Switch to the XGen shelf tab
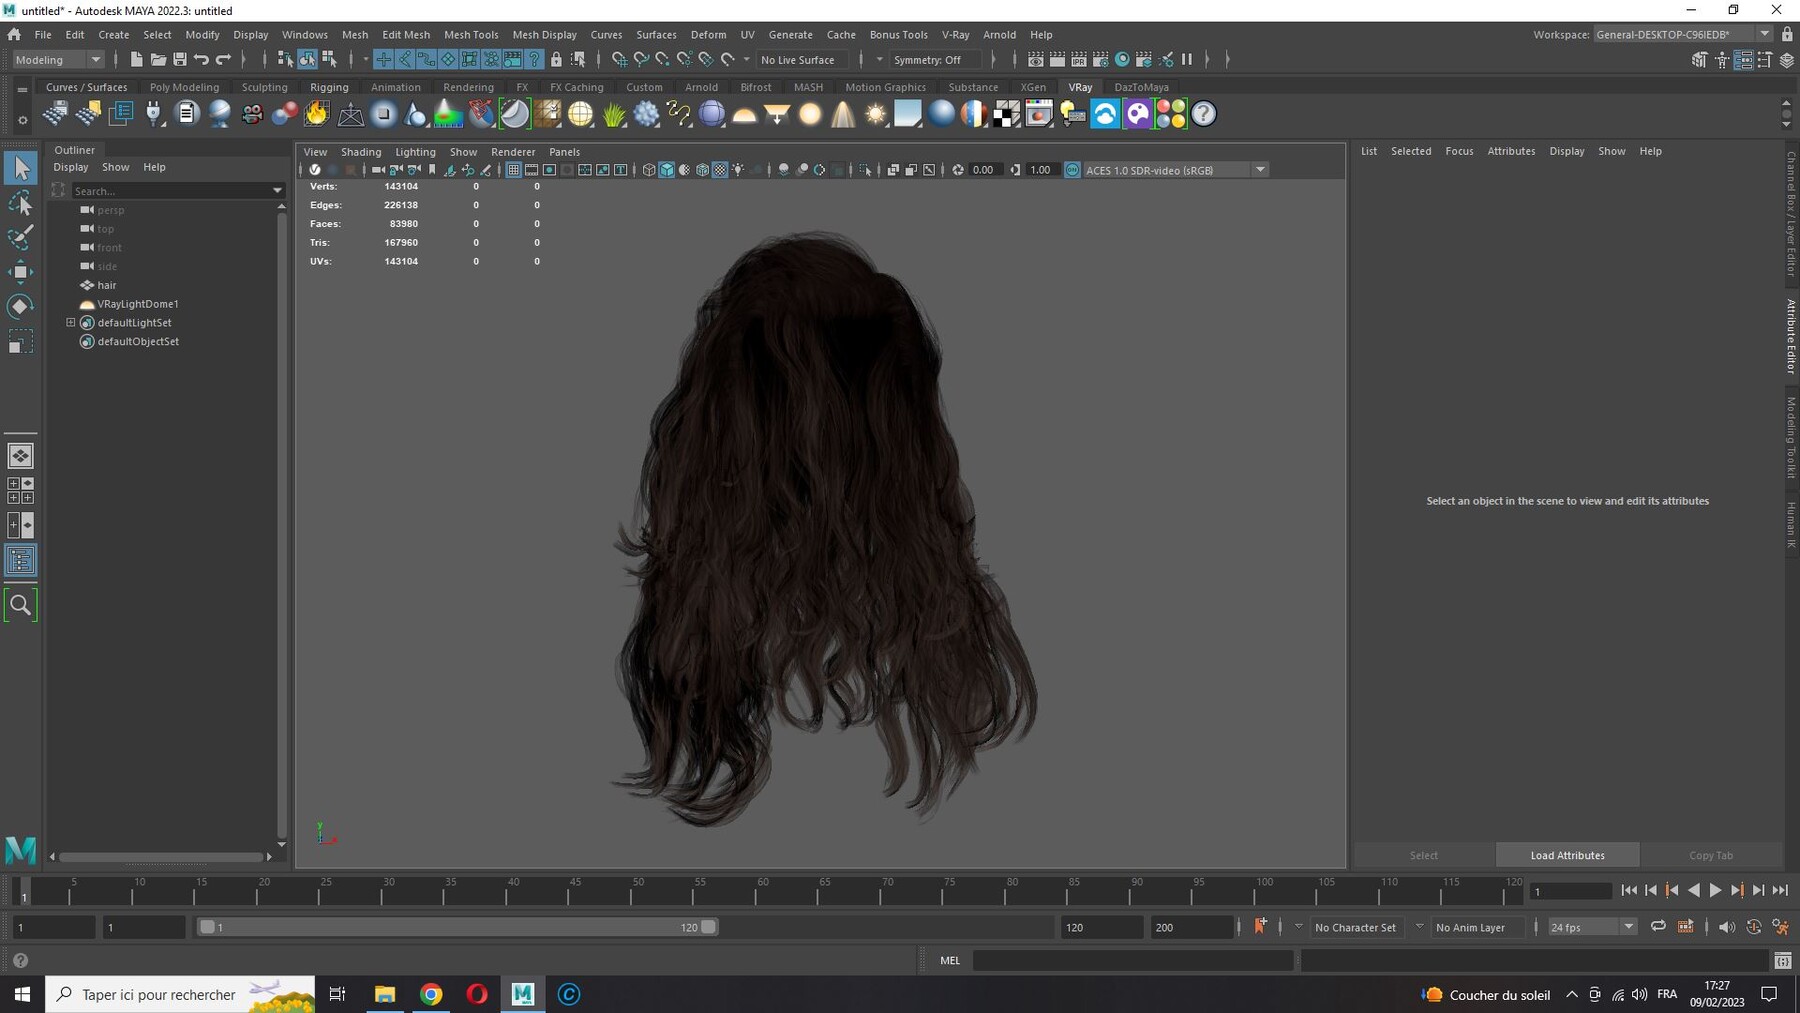 [x=1033, y=87]
